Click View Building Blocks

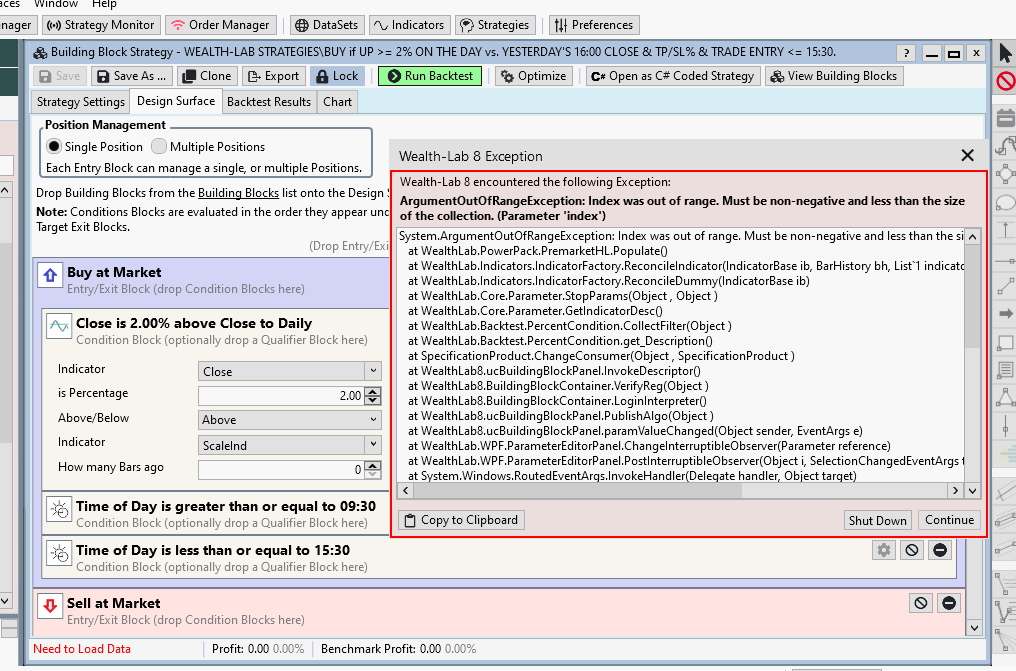click(x=834, y=76)
